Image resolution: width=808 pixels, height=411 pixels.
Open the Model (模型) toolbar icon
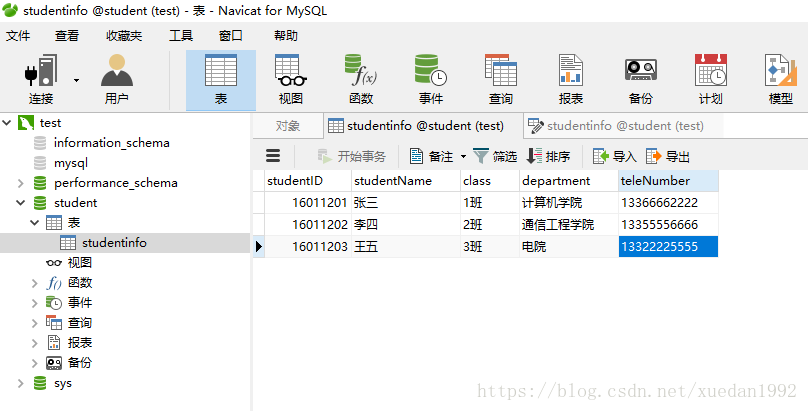click(780, 80)
